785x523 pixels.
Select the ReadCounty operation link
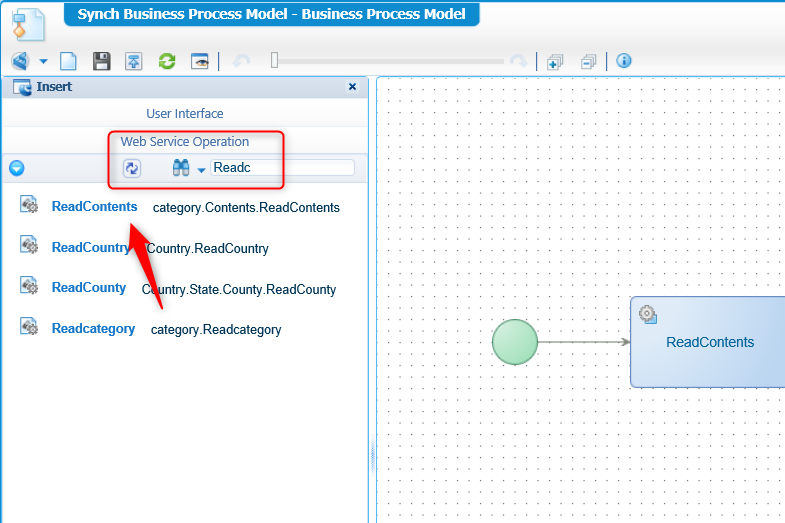point(89,288)
